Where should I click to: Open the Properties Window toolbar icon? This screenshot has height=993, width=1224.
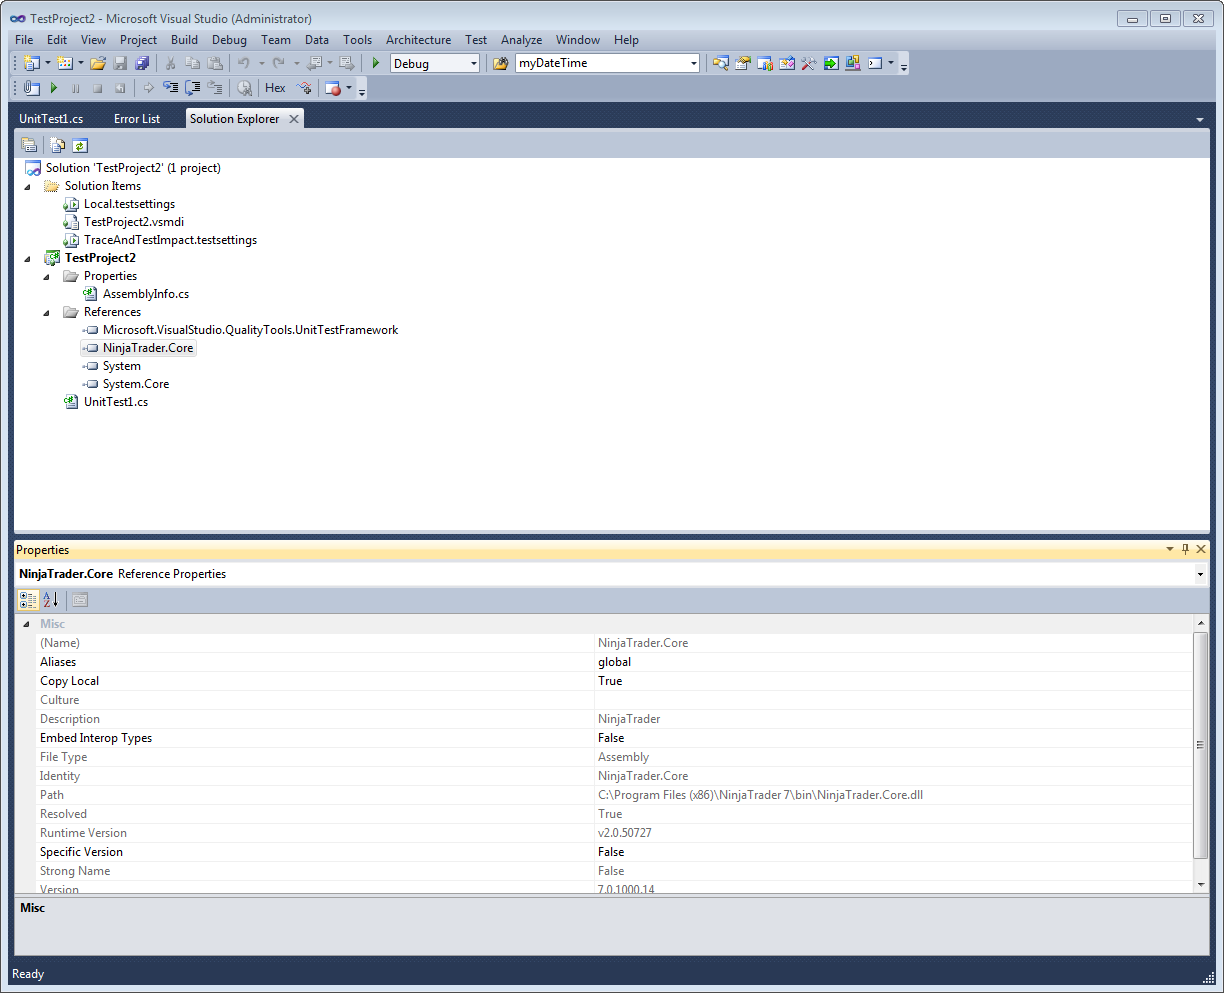pyautogui.click(x=743, y=63)
